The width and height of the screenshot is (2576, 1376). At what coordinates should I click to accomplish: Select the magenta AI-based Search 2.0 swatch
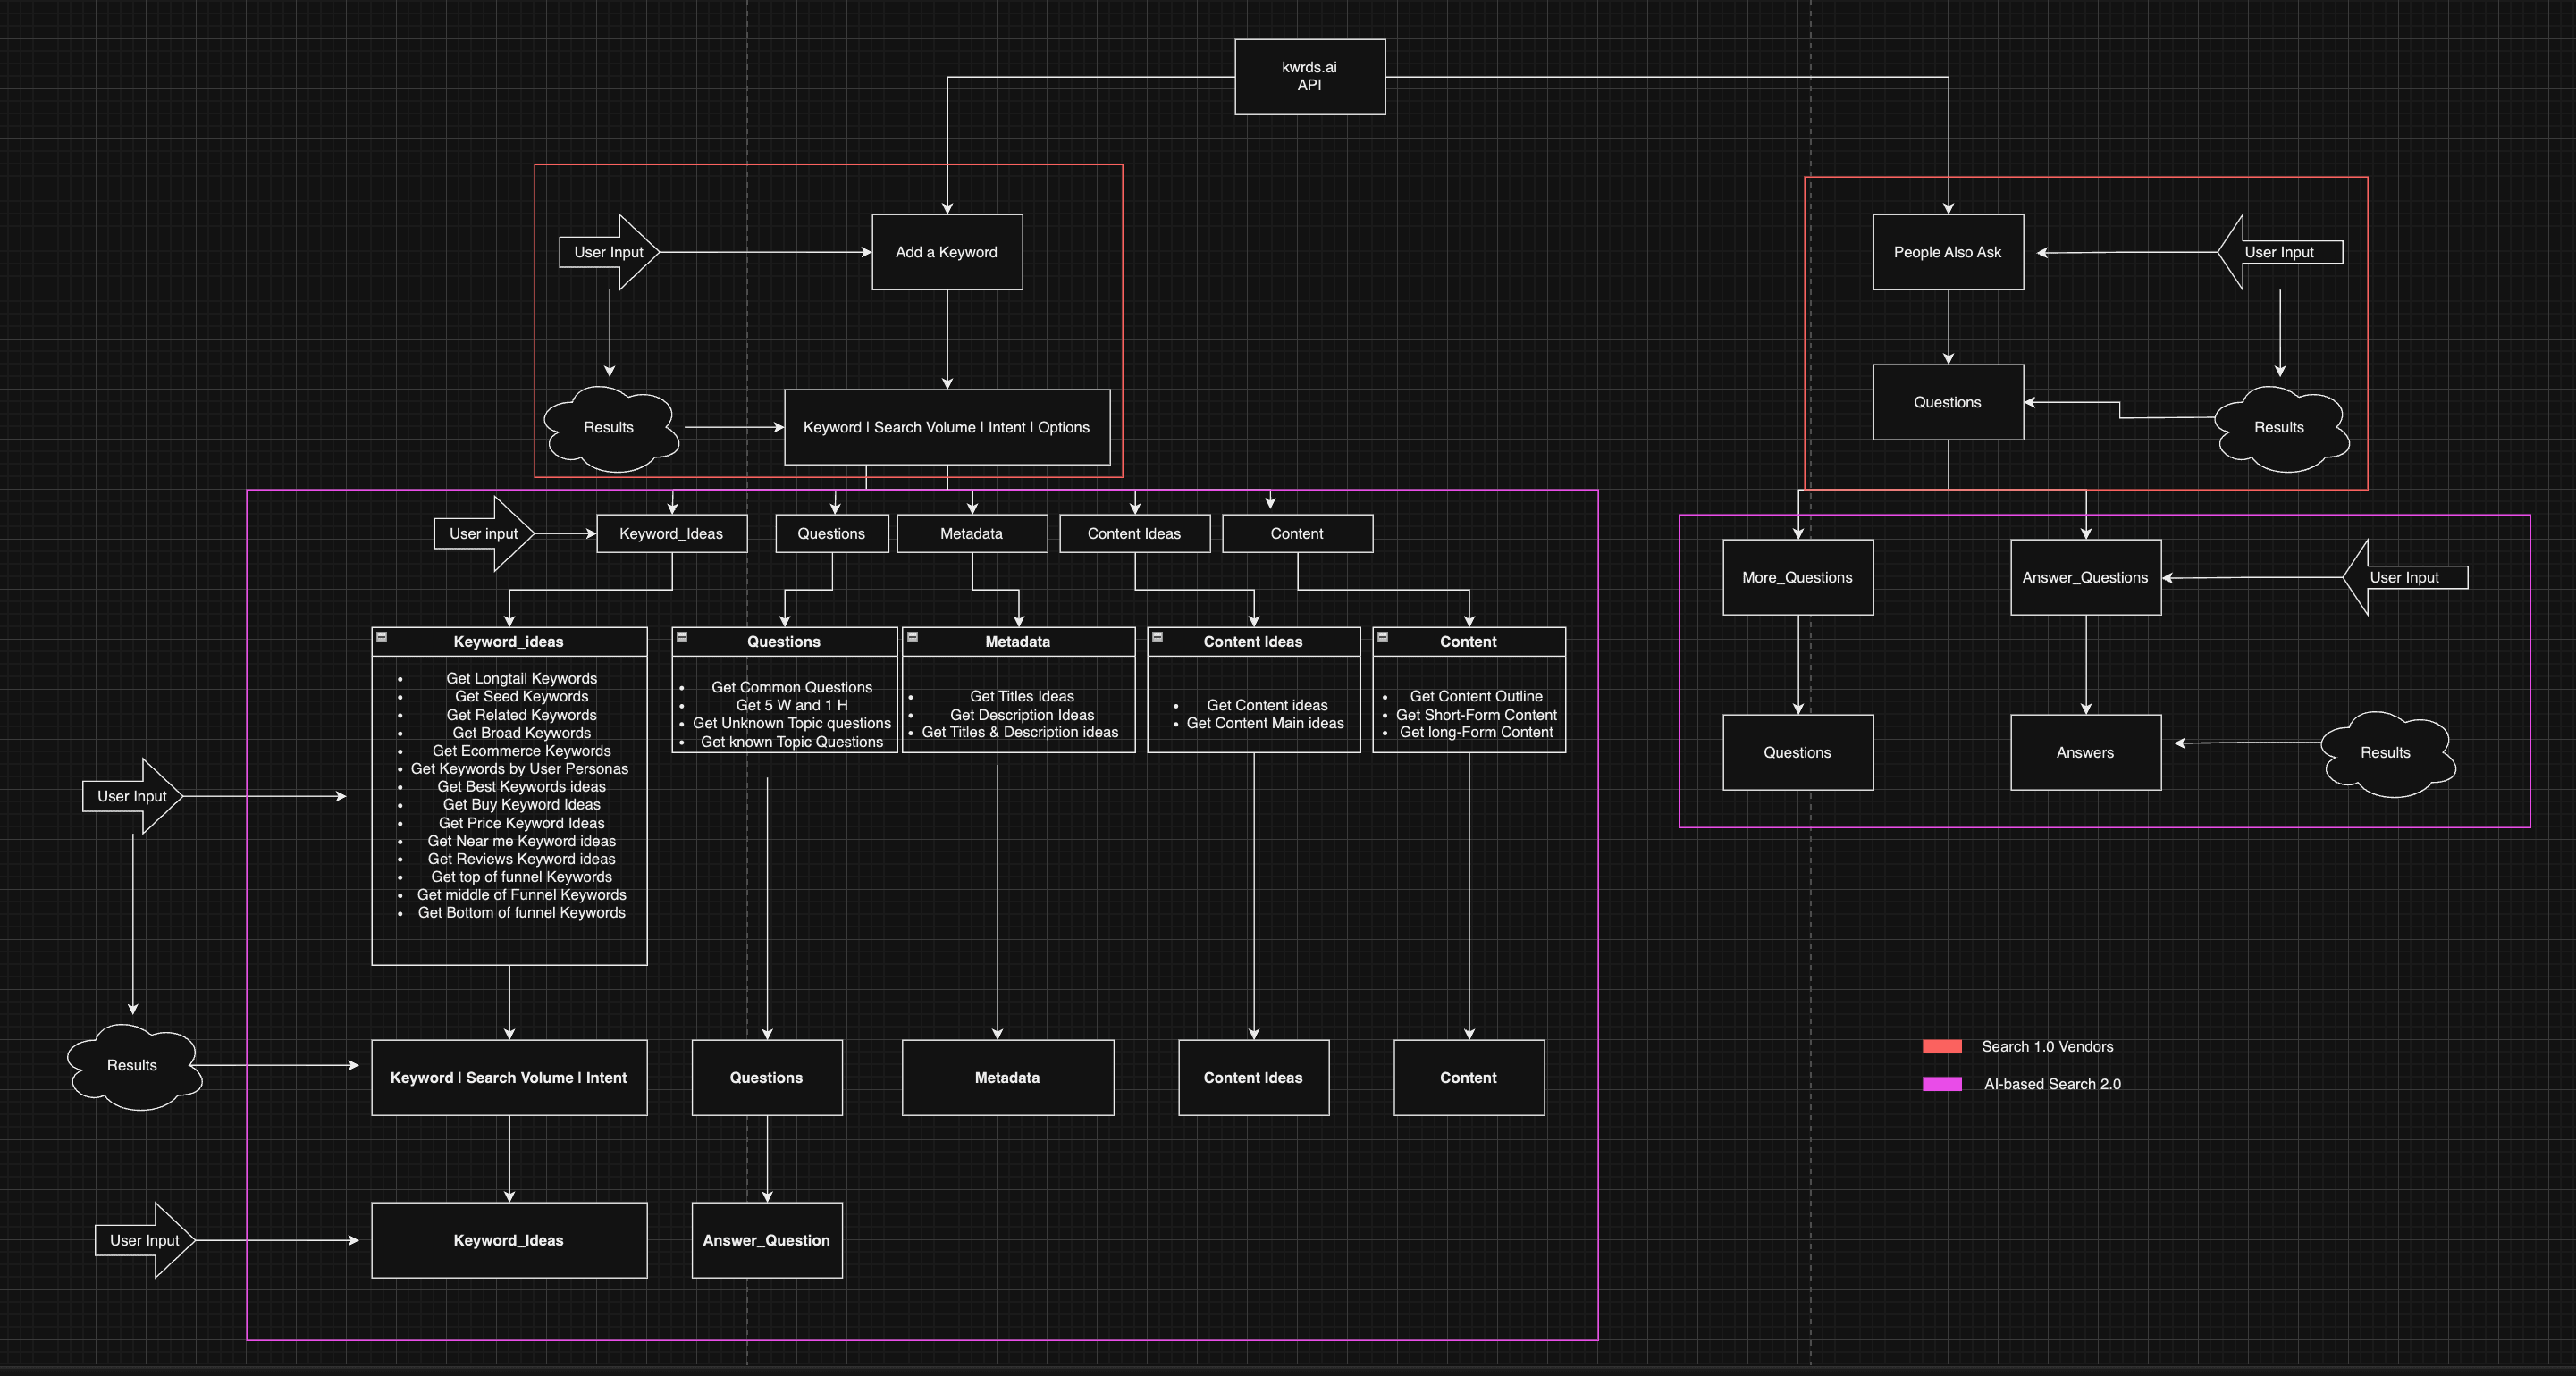tap(1941, 1084)
